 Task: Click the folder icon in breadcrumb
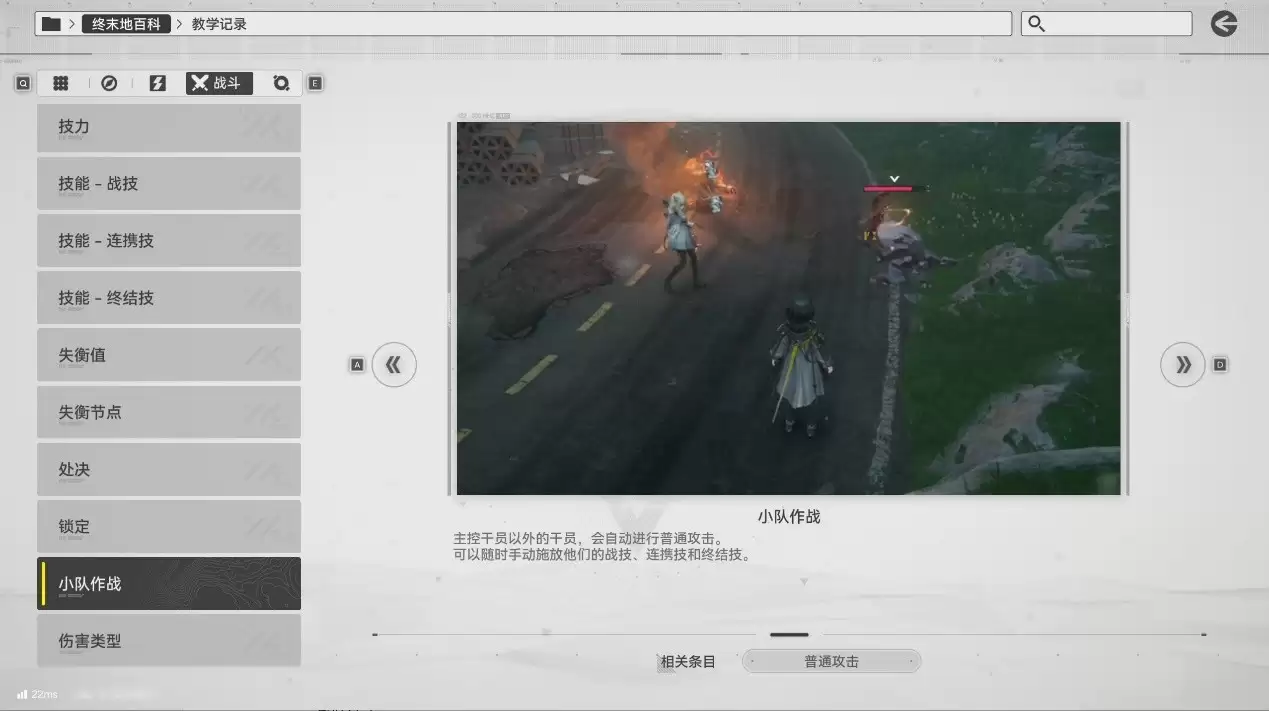(51, 24)
